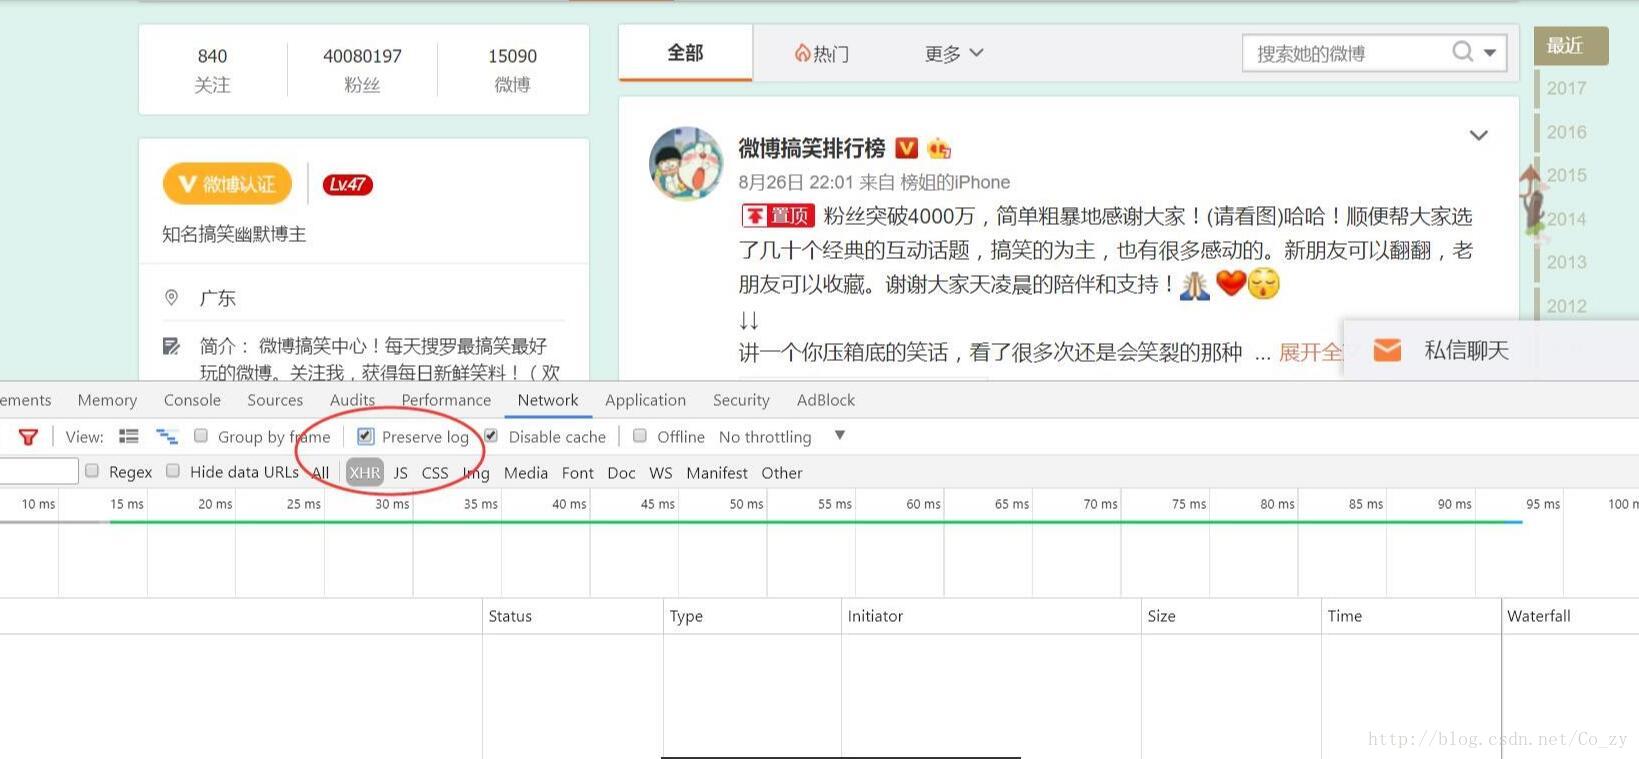Click the 微博搞笑排行榜 username link
The image size is (1639, 759).
pos(812,148)
